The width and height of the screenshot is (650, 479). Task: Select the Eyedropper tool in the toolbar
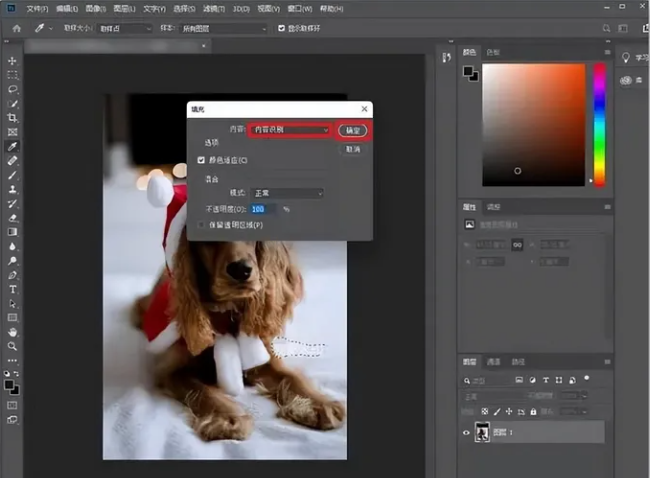click(12, 145)
